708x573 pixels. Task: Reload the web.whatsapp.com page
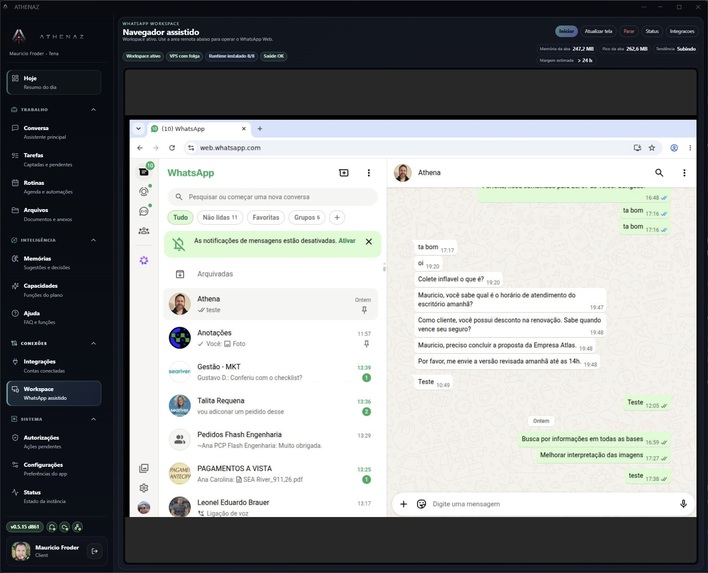tap(172, 148)
